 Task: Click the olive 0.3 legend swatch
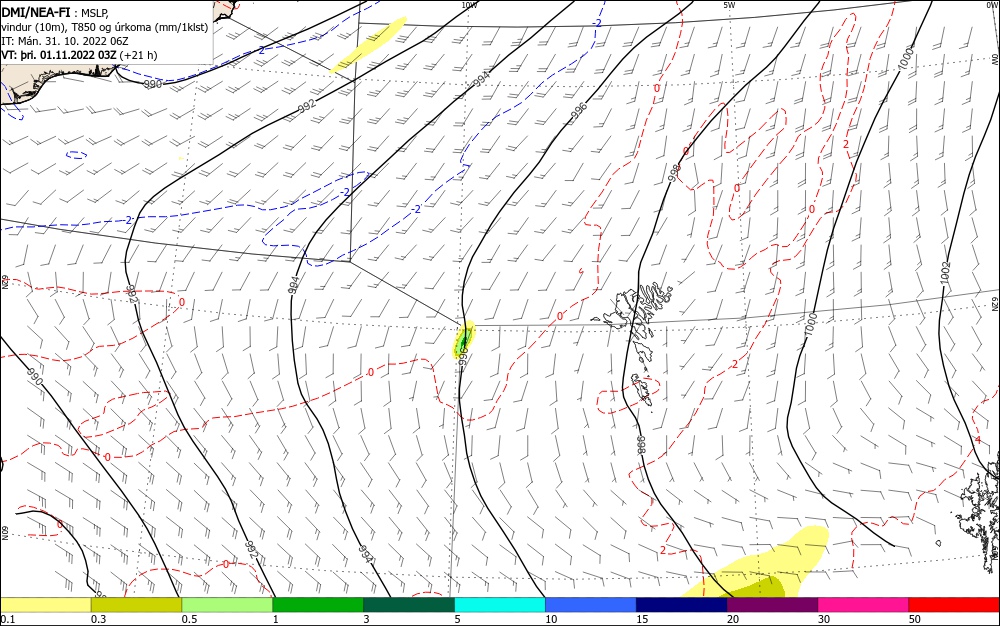click(x=136, y=605)
